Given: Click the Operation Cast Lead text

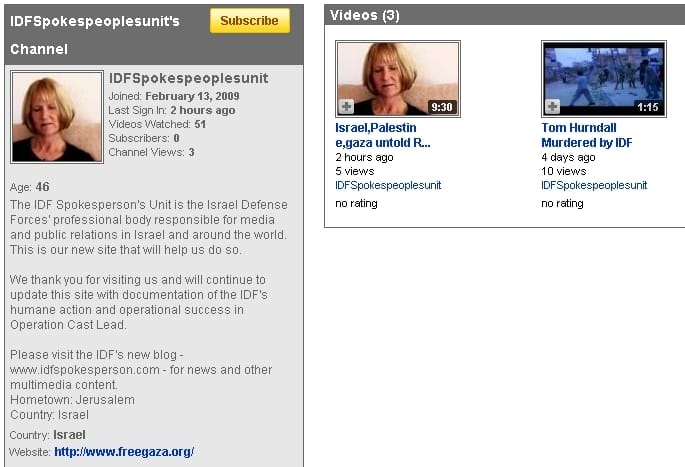Looking at the screenshot, I should click(68, 325).
